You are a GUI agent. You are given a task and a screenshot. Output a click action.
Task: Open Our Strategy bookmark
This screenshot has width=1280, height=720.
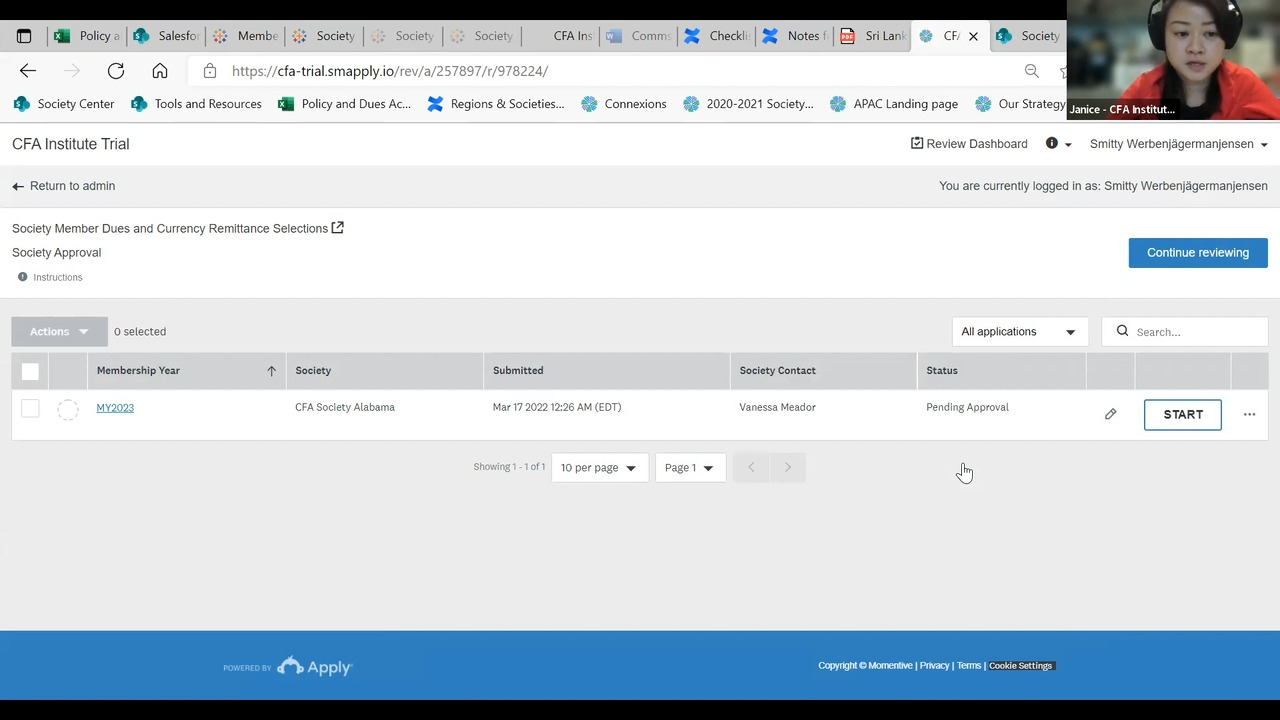point(1020,104)
